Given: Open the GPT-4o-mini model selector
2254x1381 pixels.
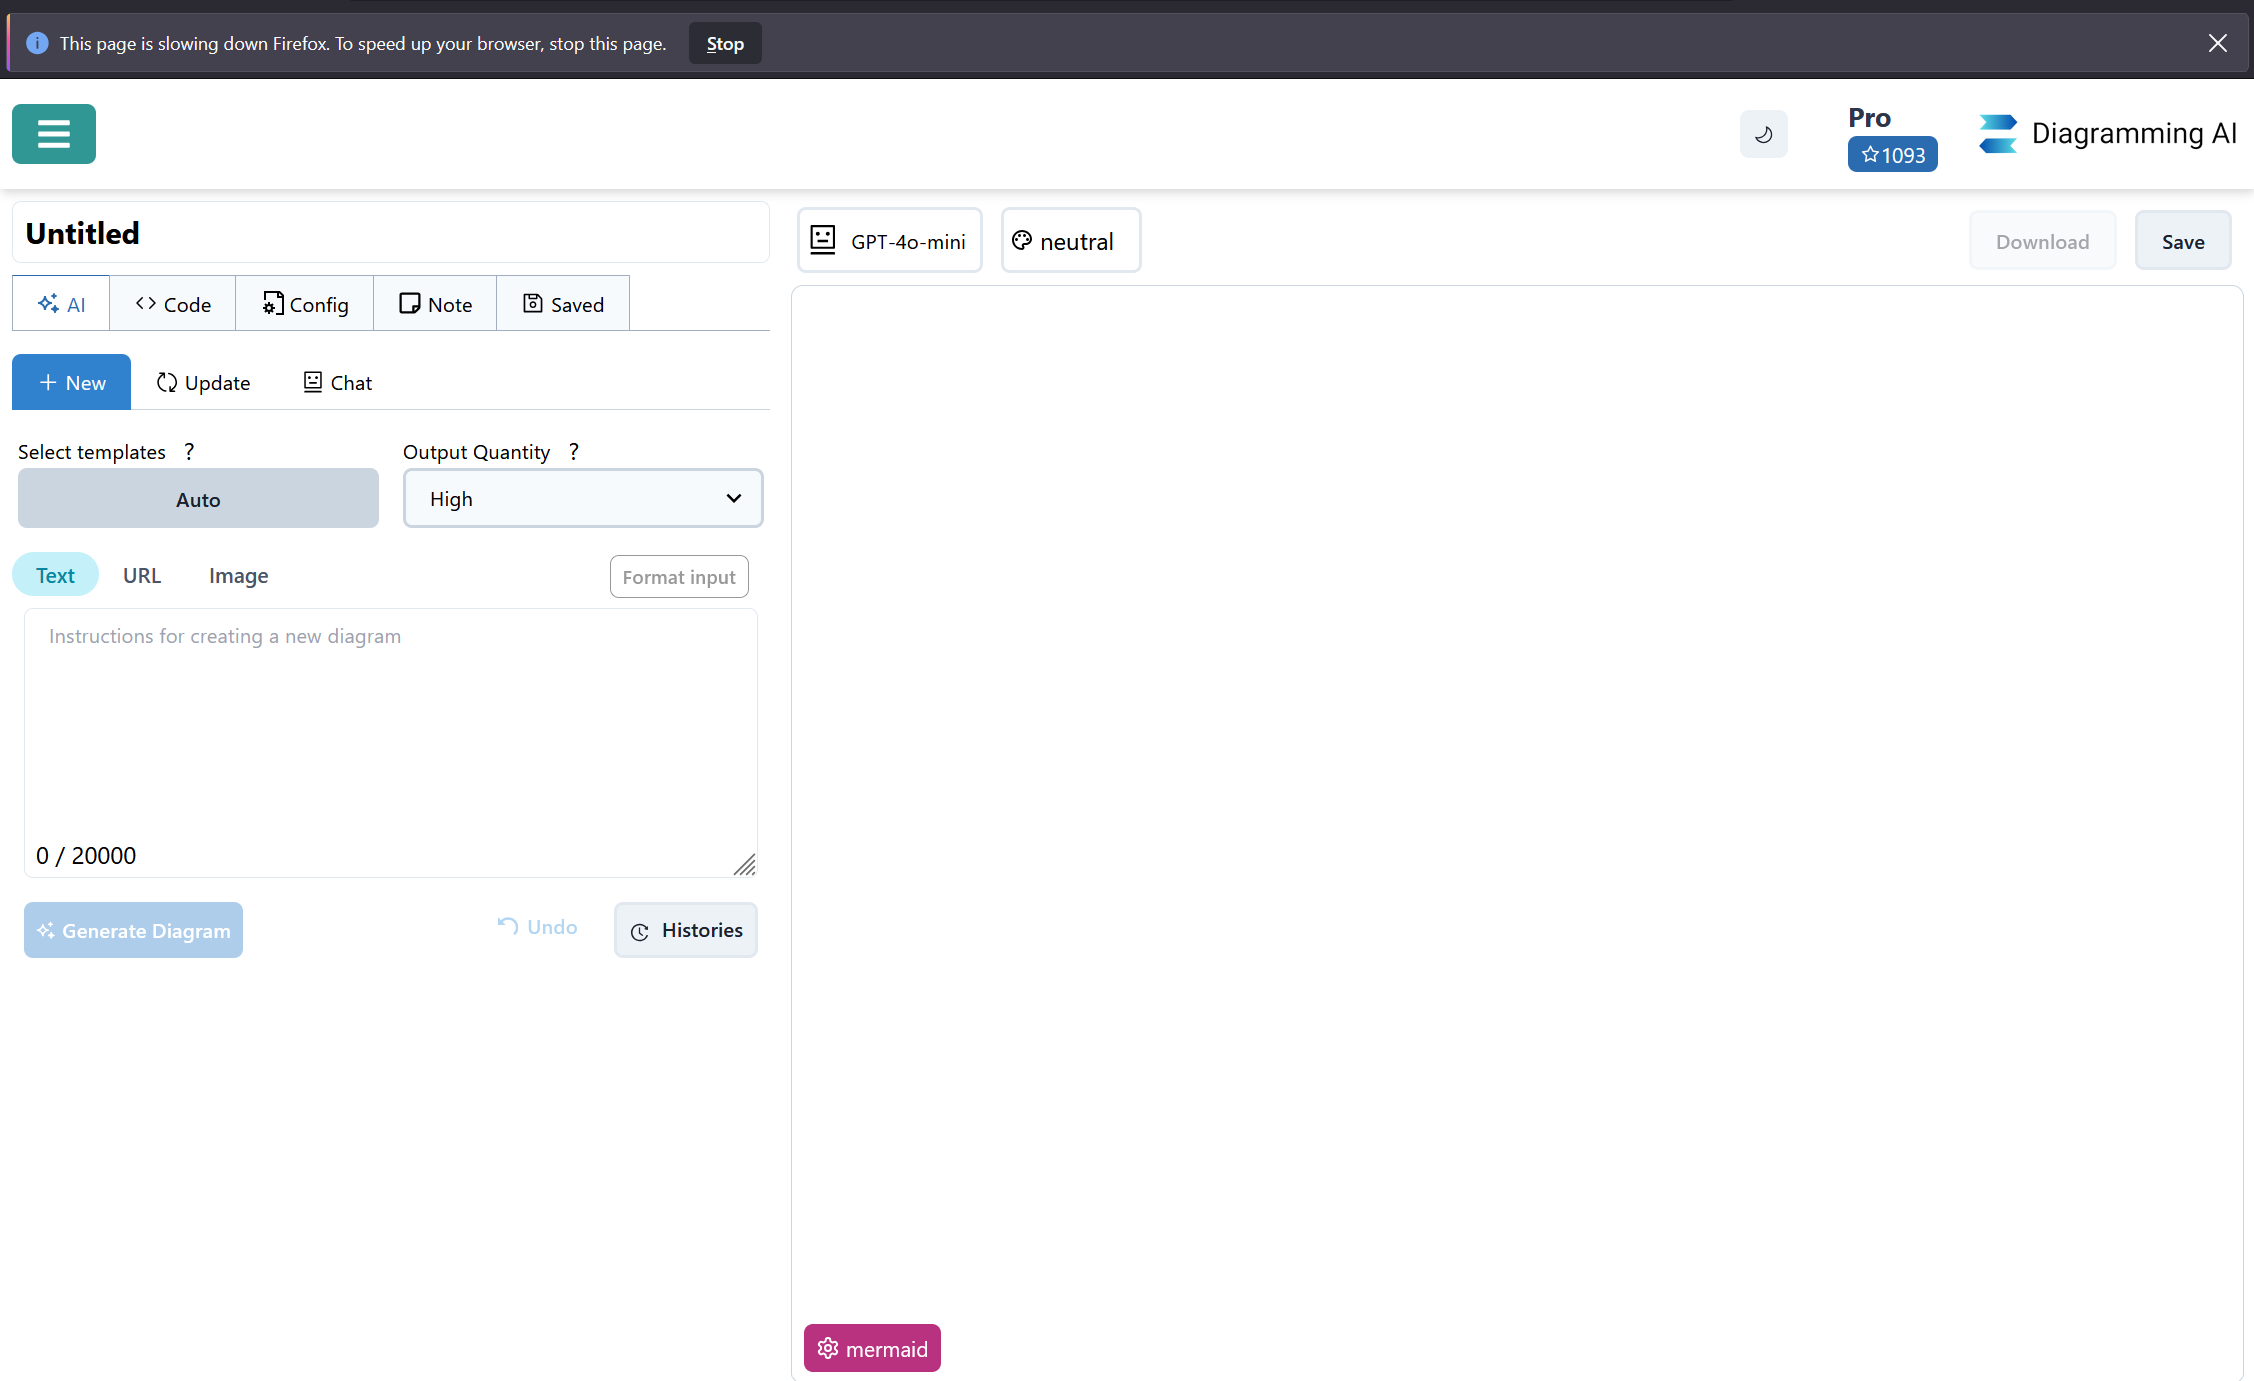Looking at the screenshot, I should pyautogui.click(x=889, y=241).
